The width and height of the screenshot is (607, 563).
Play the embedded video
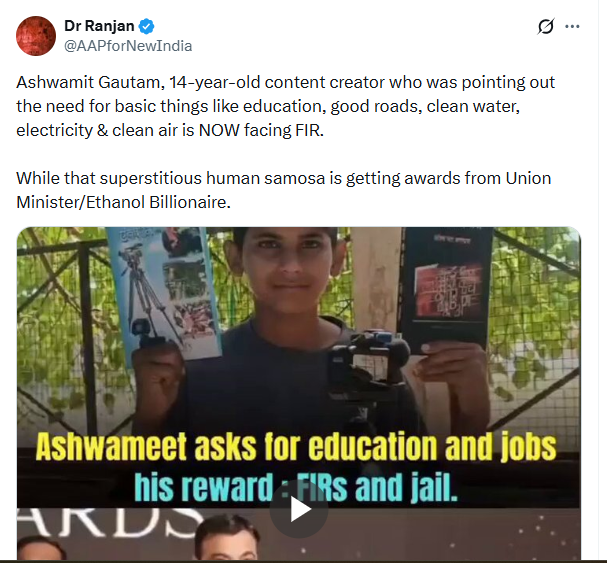coord(298,510)
